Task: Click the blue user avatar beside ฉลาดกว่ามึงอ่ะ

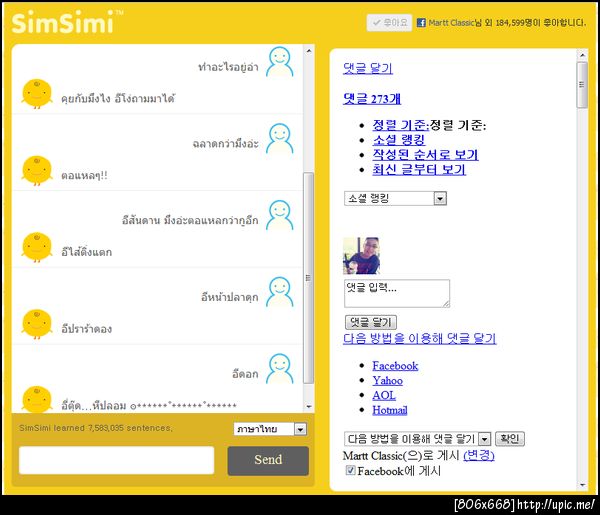Action: click(280, 139)
